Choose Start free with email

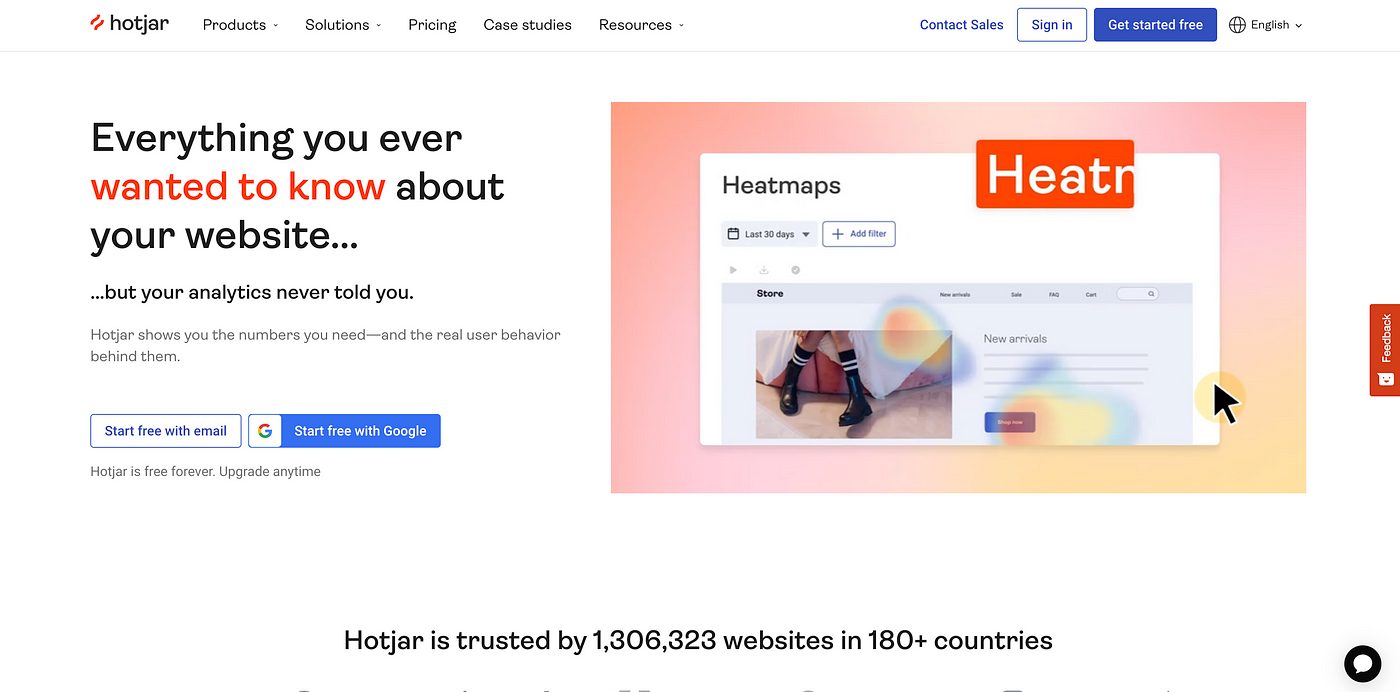click(x=166, y=431)
